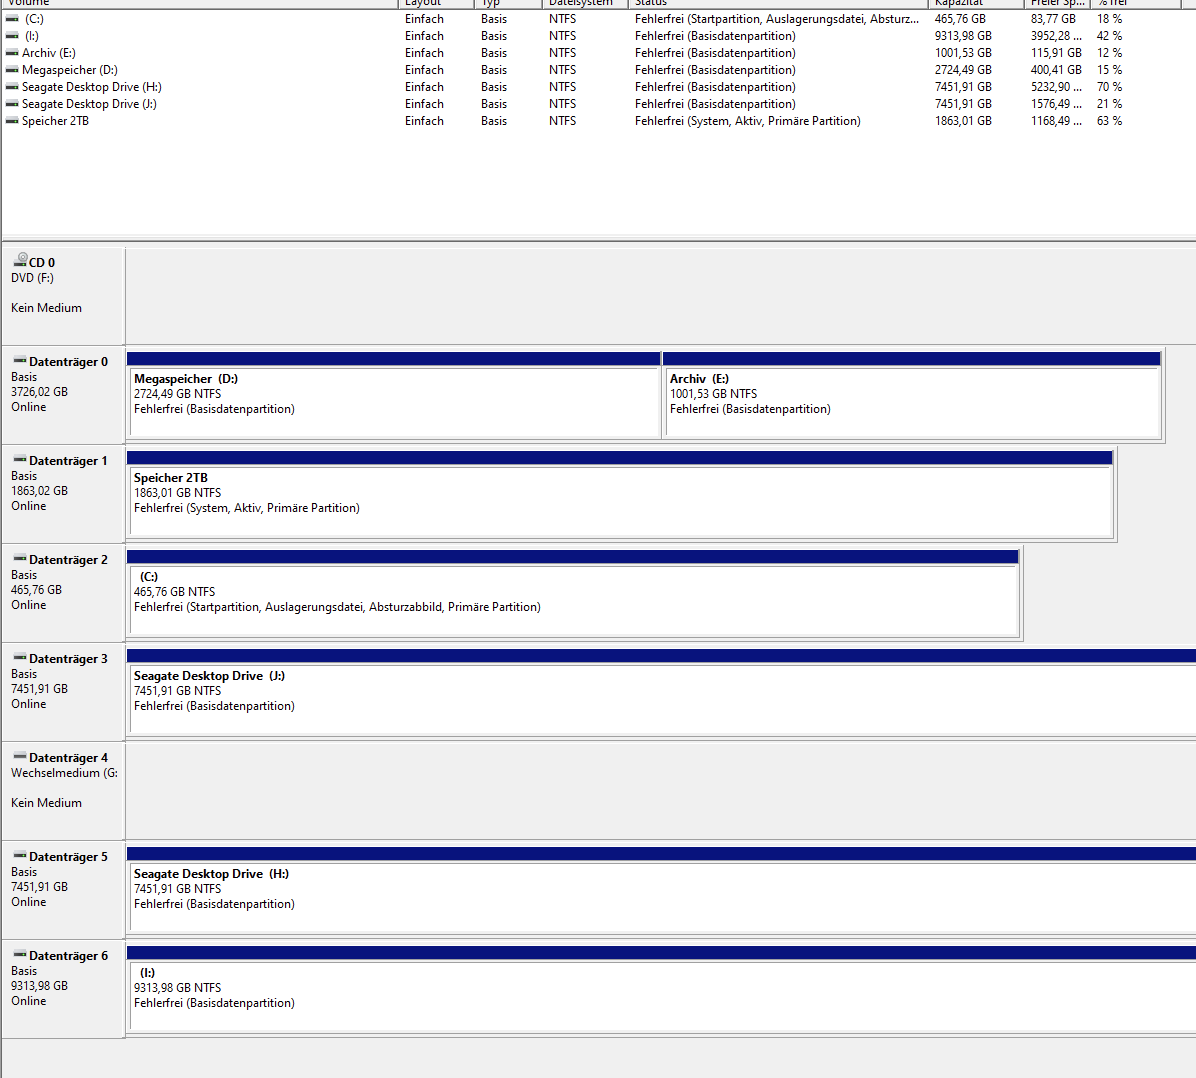Click the drive icon beside Speicher 2TB list row
1196x1078 pixels.
click(x=12, y=121)
